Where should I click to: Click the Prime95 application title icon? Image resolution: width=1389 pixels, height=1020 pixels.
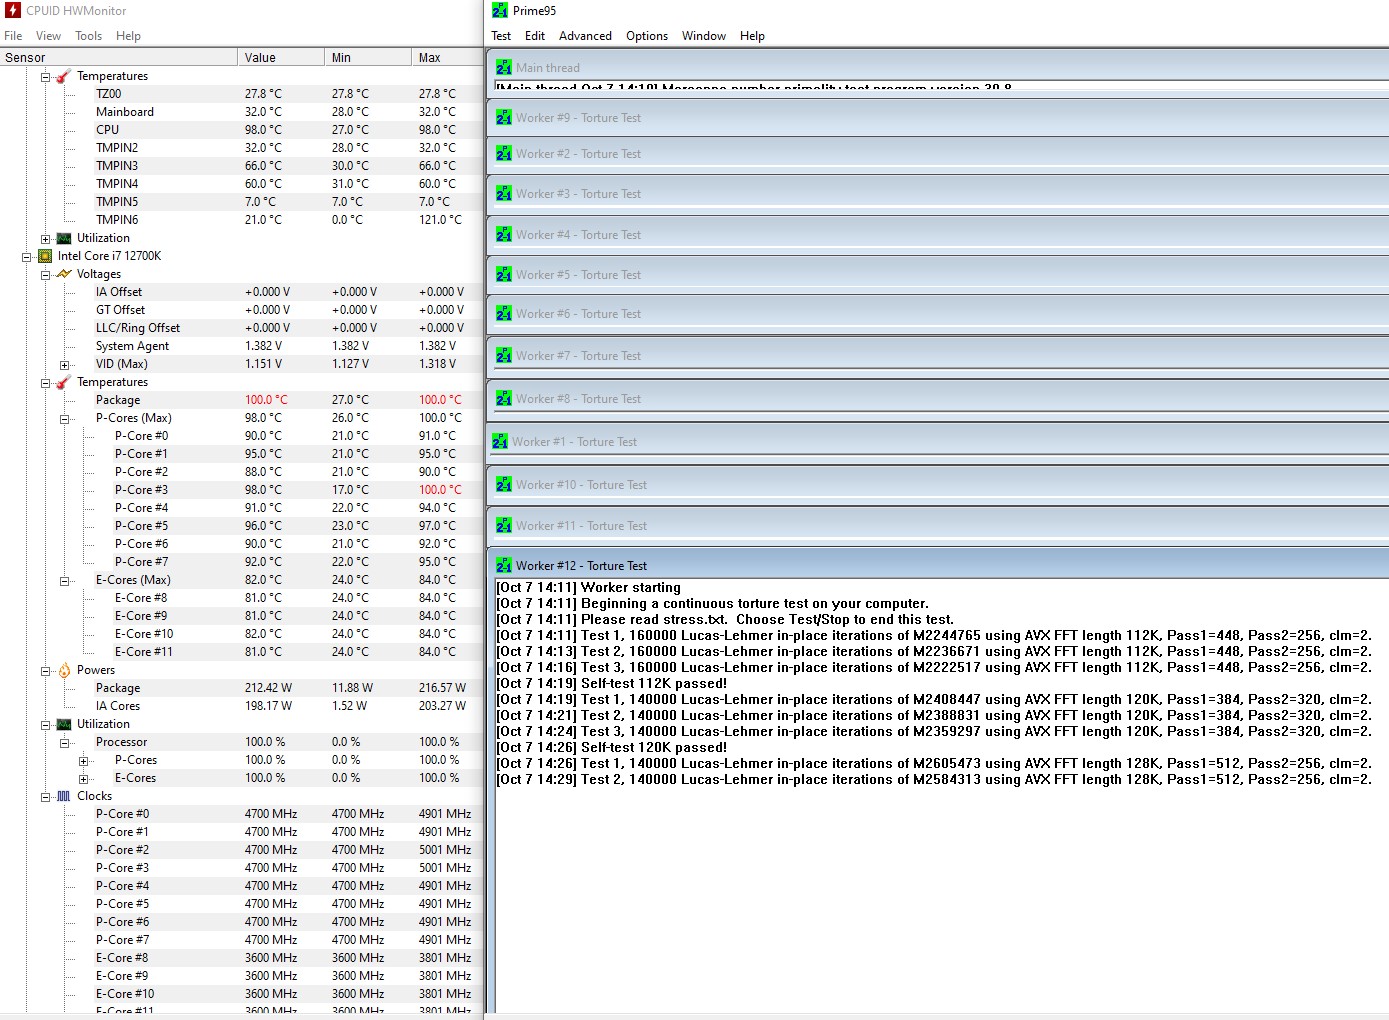pyautogui.click(x=500, y=11)
